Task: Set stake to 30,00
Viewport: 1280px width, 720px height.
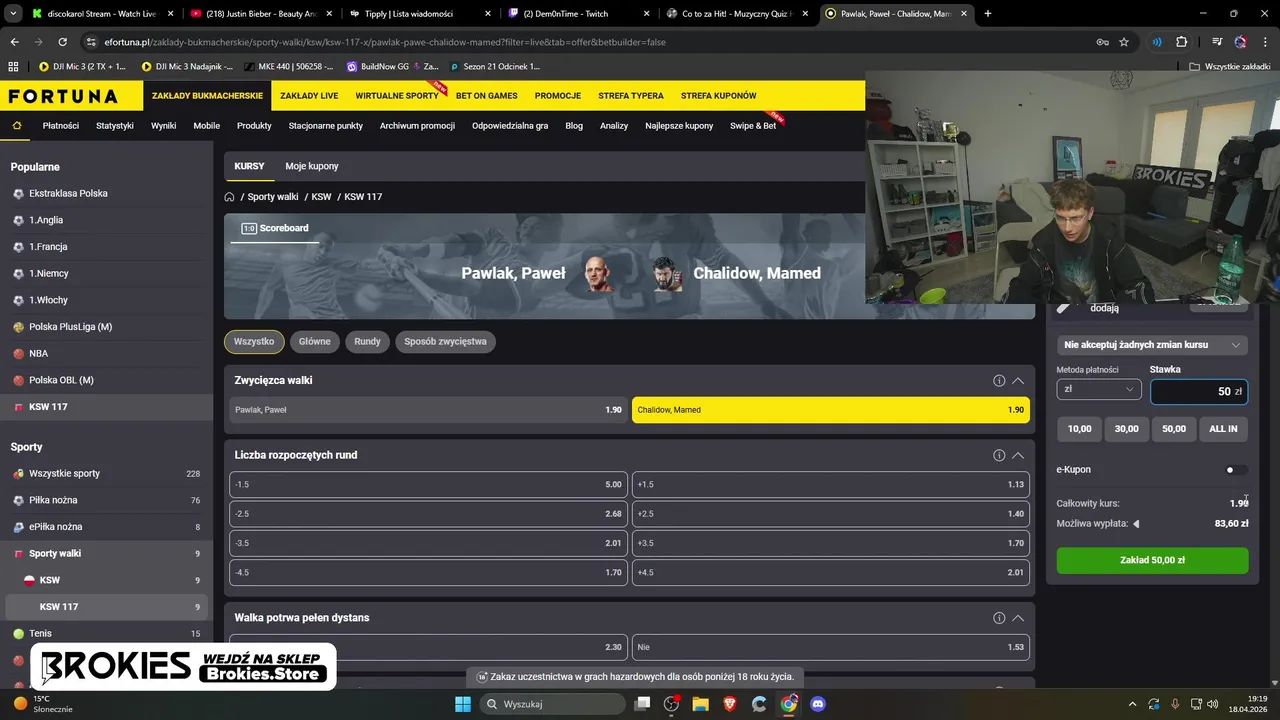Action: coord(1127,429)
